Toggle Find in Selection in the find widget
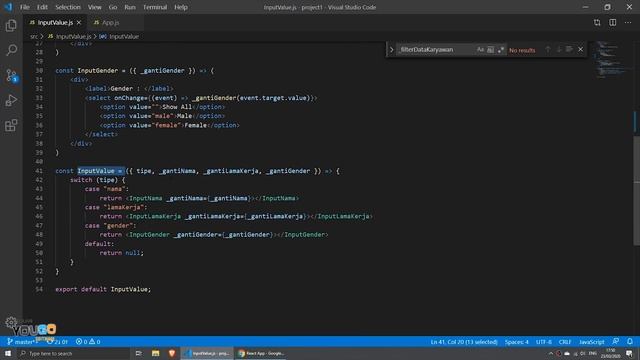This screenshot has height=360, width=640. (x=569, y=49)
